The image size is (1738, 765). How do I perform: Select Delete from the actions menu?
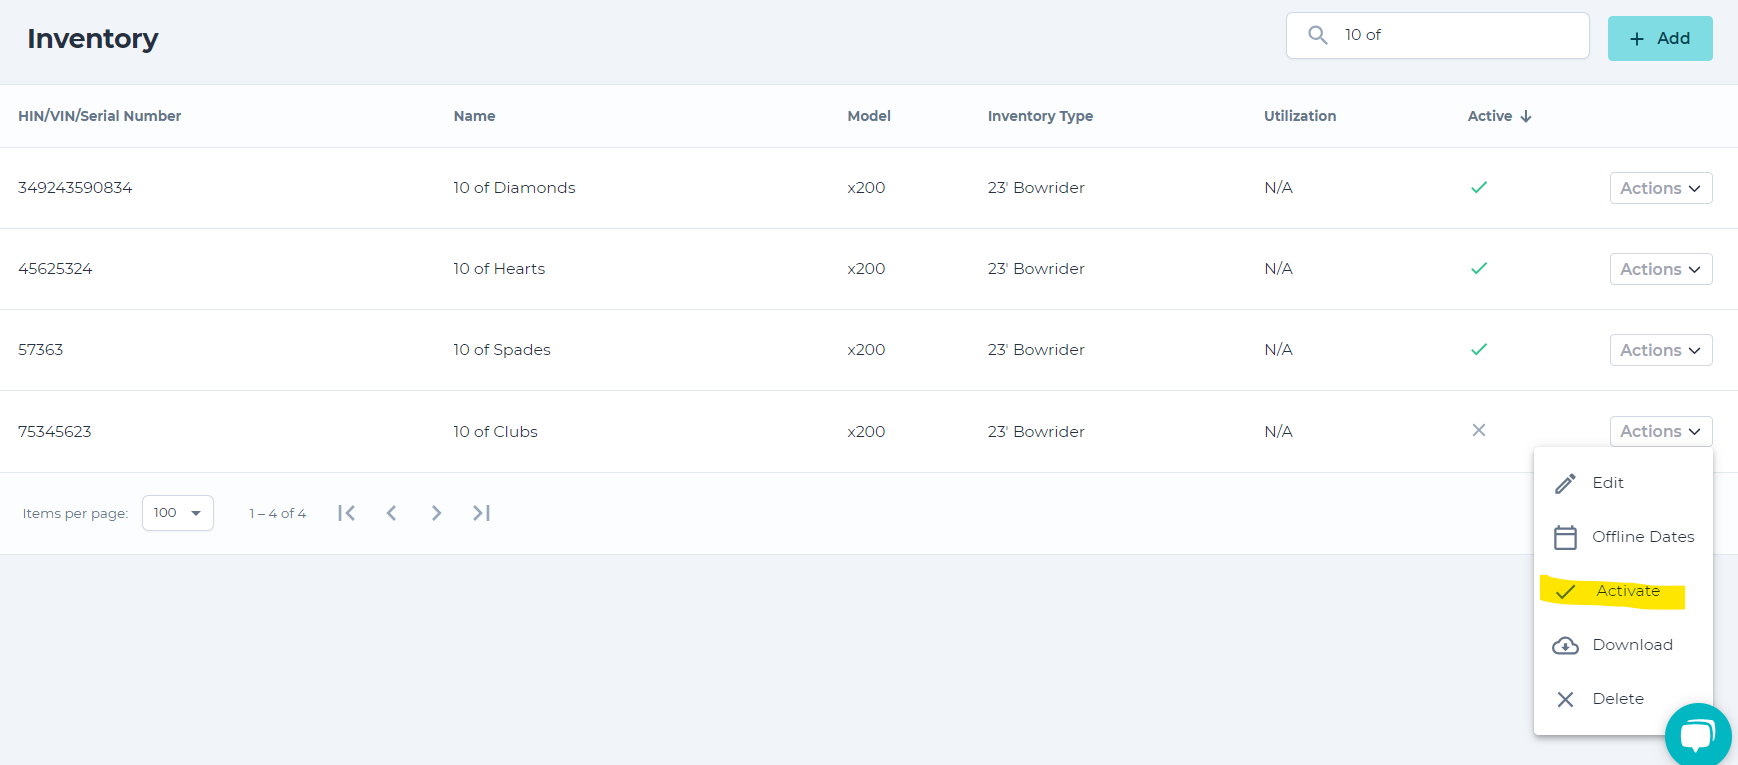click(x=1617, y=699)
